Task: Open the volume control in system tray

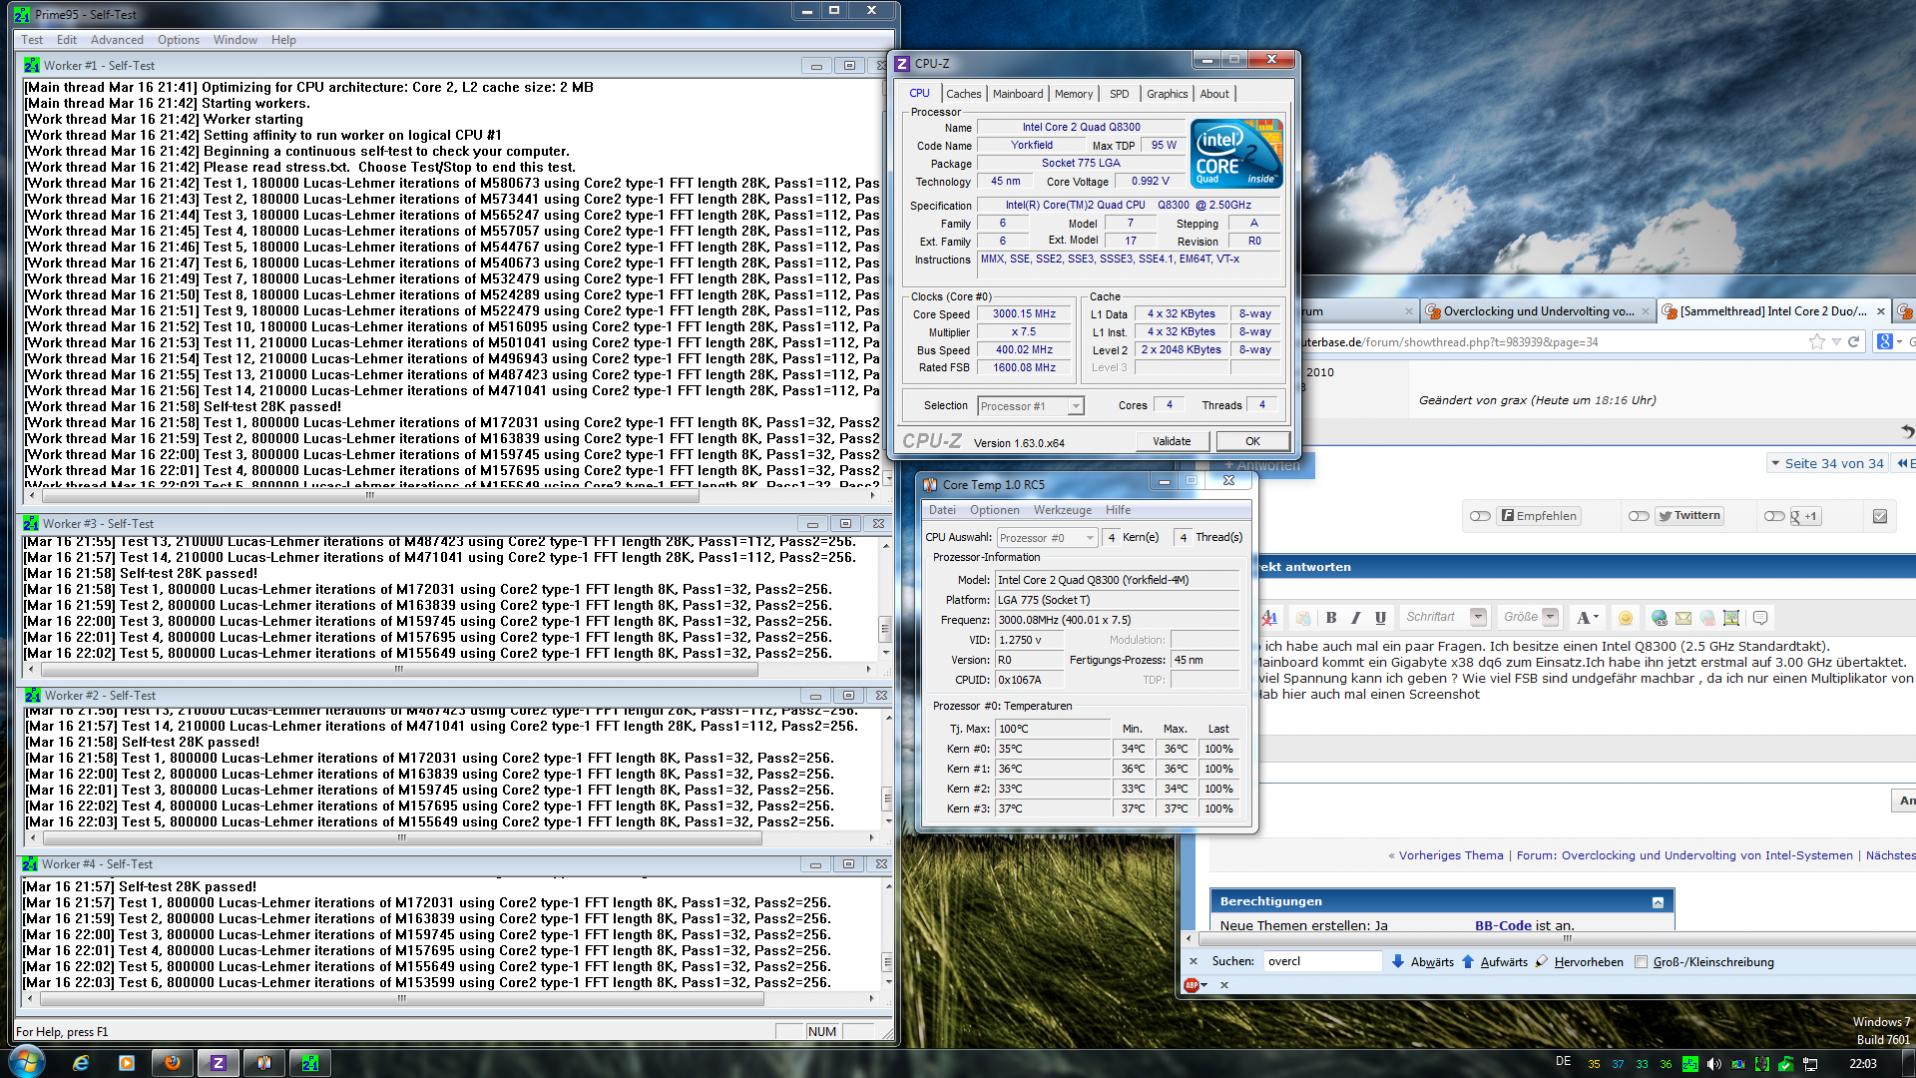Action: 1713,1064
